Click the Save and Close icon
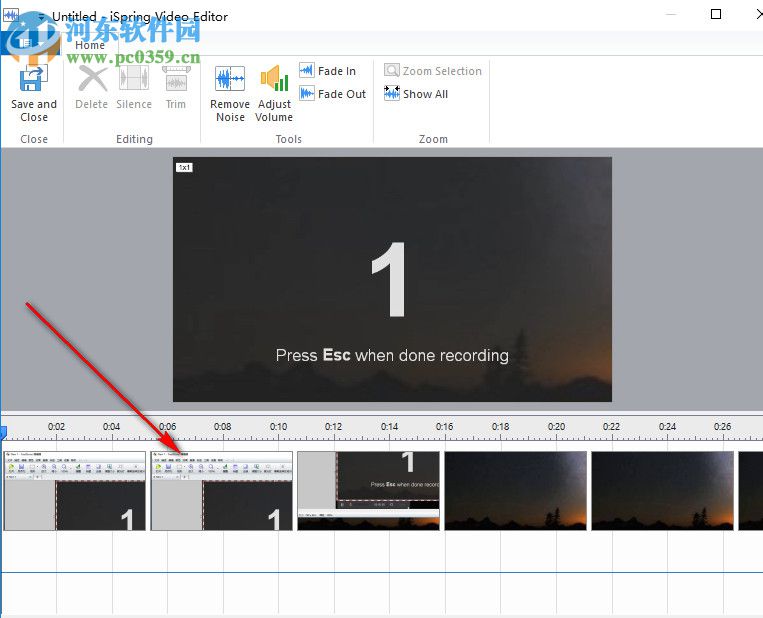Screen dimensions: 763x618 click(x=34, y=78)
